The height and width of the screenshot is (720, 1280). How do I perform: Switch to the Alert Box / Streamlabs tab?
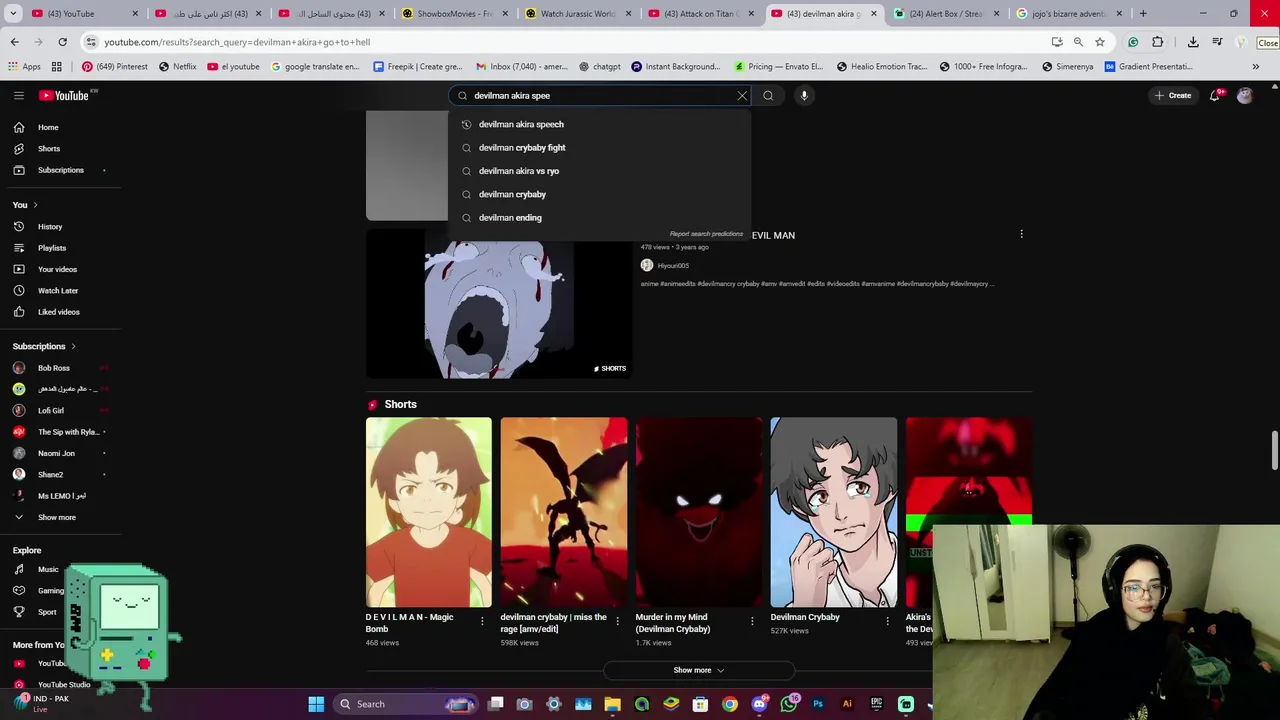click(x=947, y=14)
